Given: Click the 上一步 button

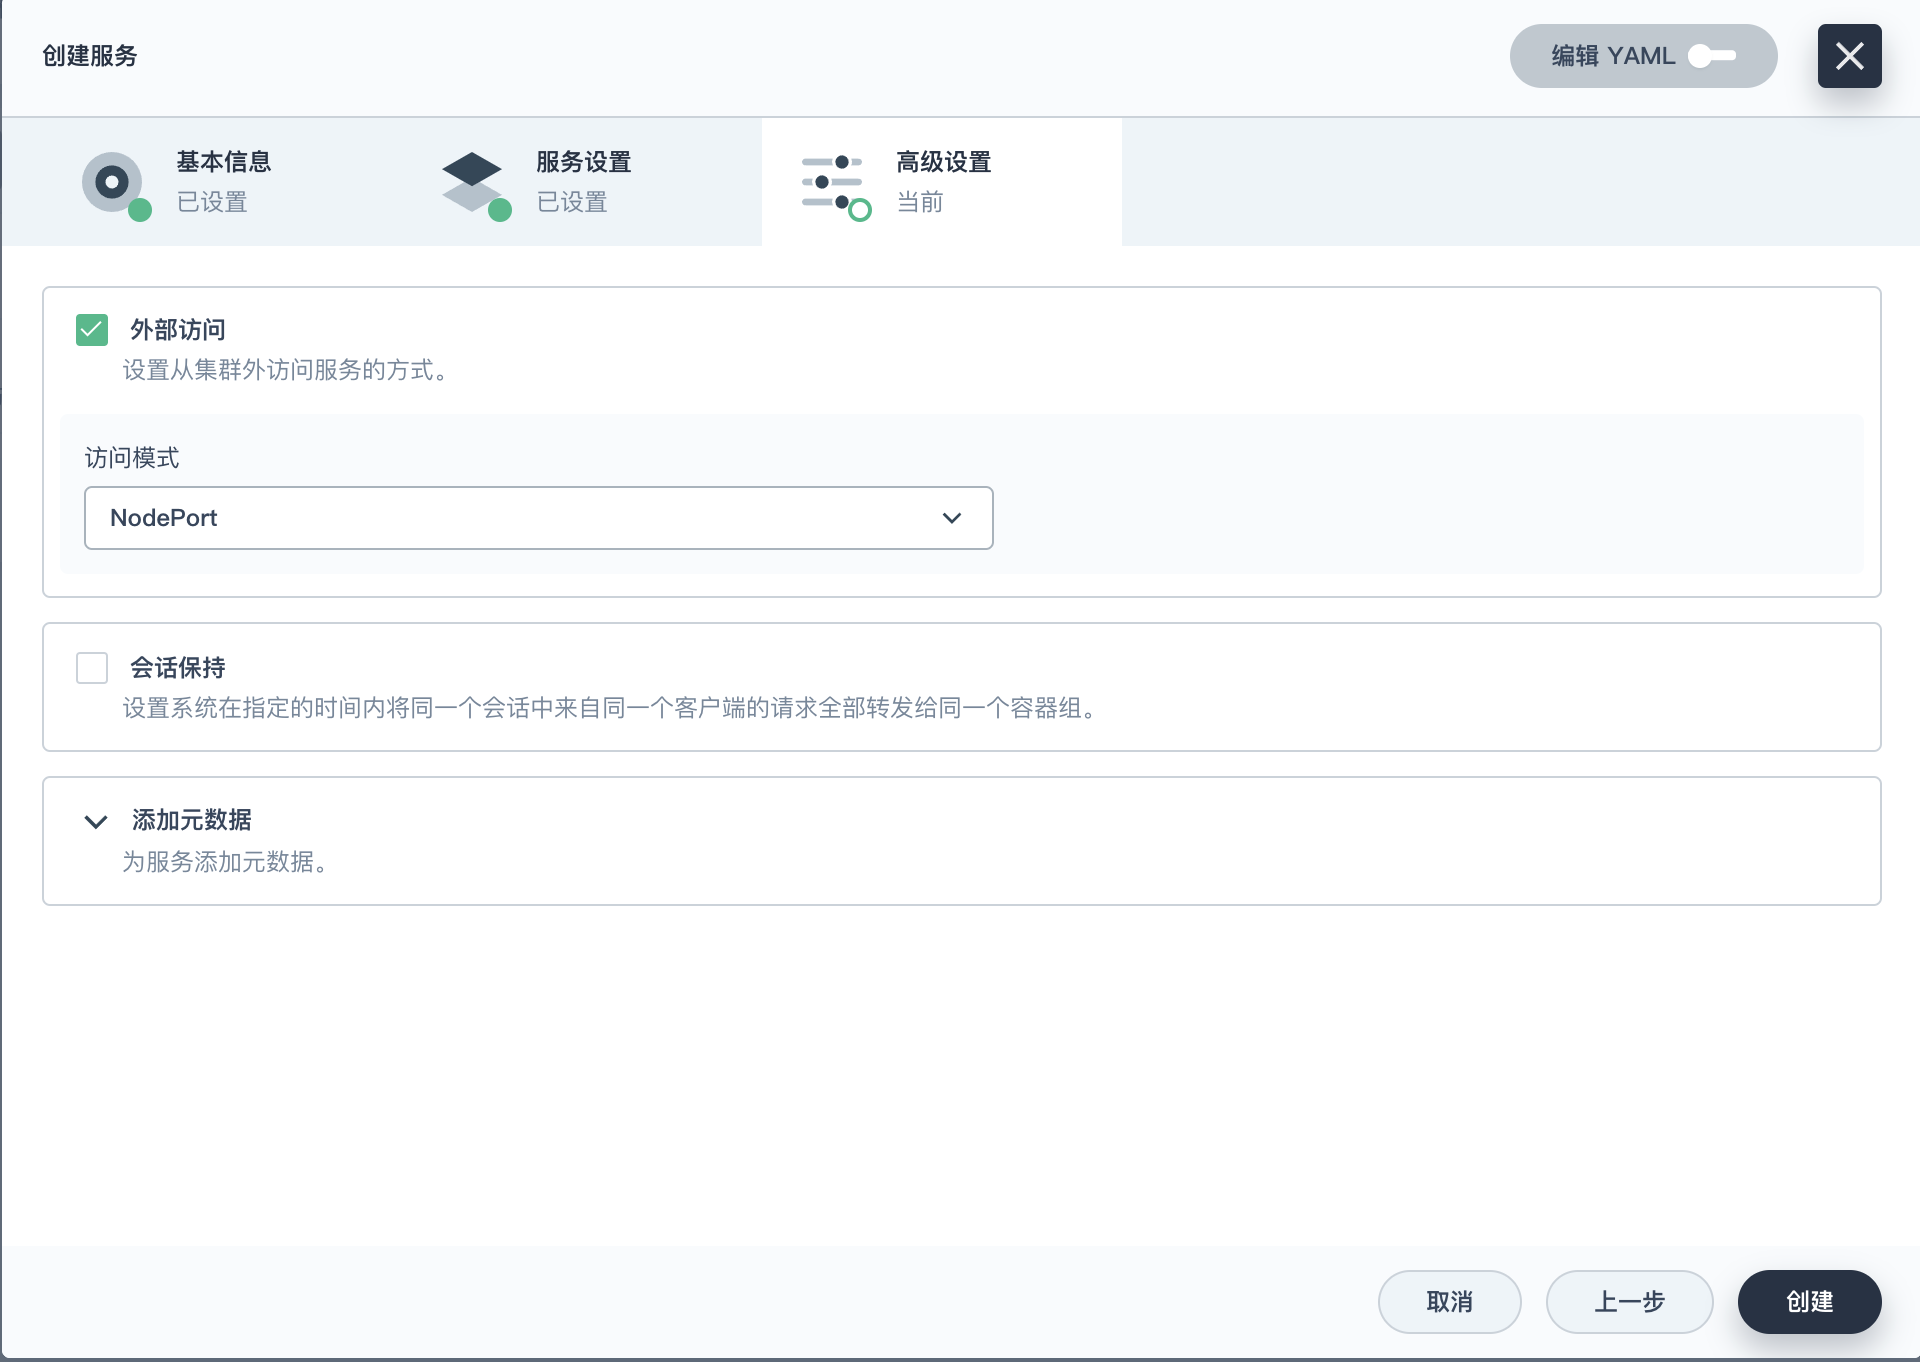Looking at the screenshot, I should point(1629,1301).
